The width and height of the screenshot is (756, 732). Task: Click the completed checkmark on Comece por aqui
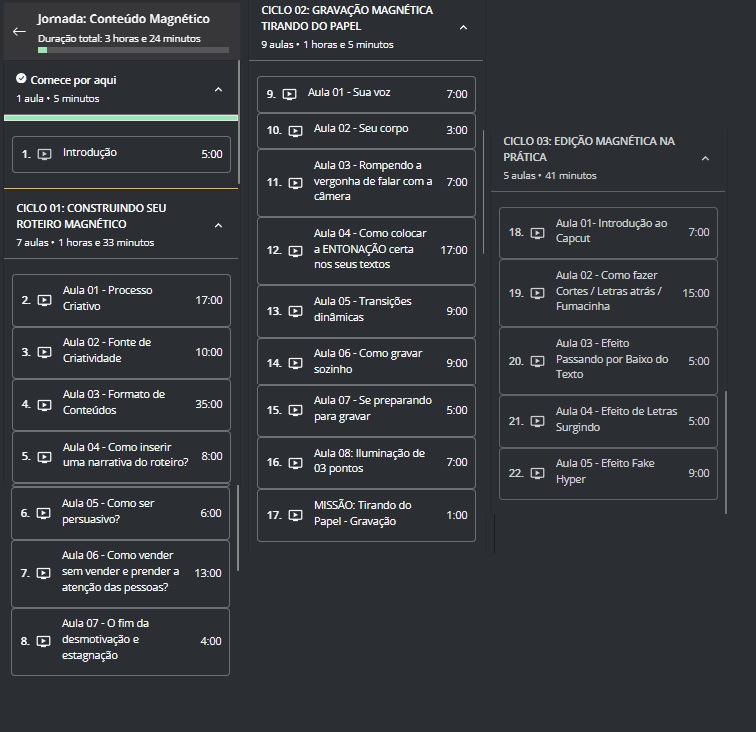pyautogui.click(x=22, y=78)
